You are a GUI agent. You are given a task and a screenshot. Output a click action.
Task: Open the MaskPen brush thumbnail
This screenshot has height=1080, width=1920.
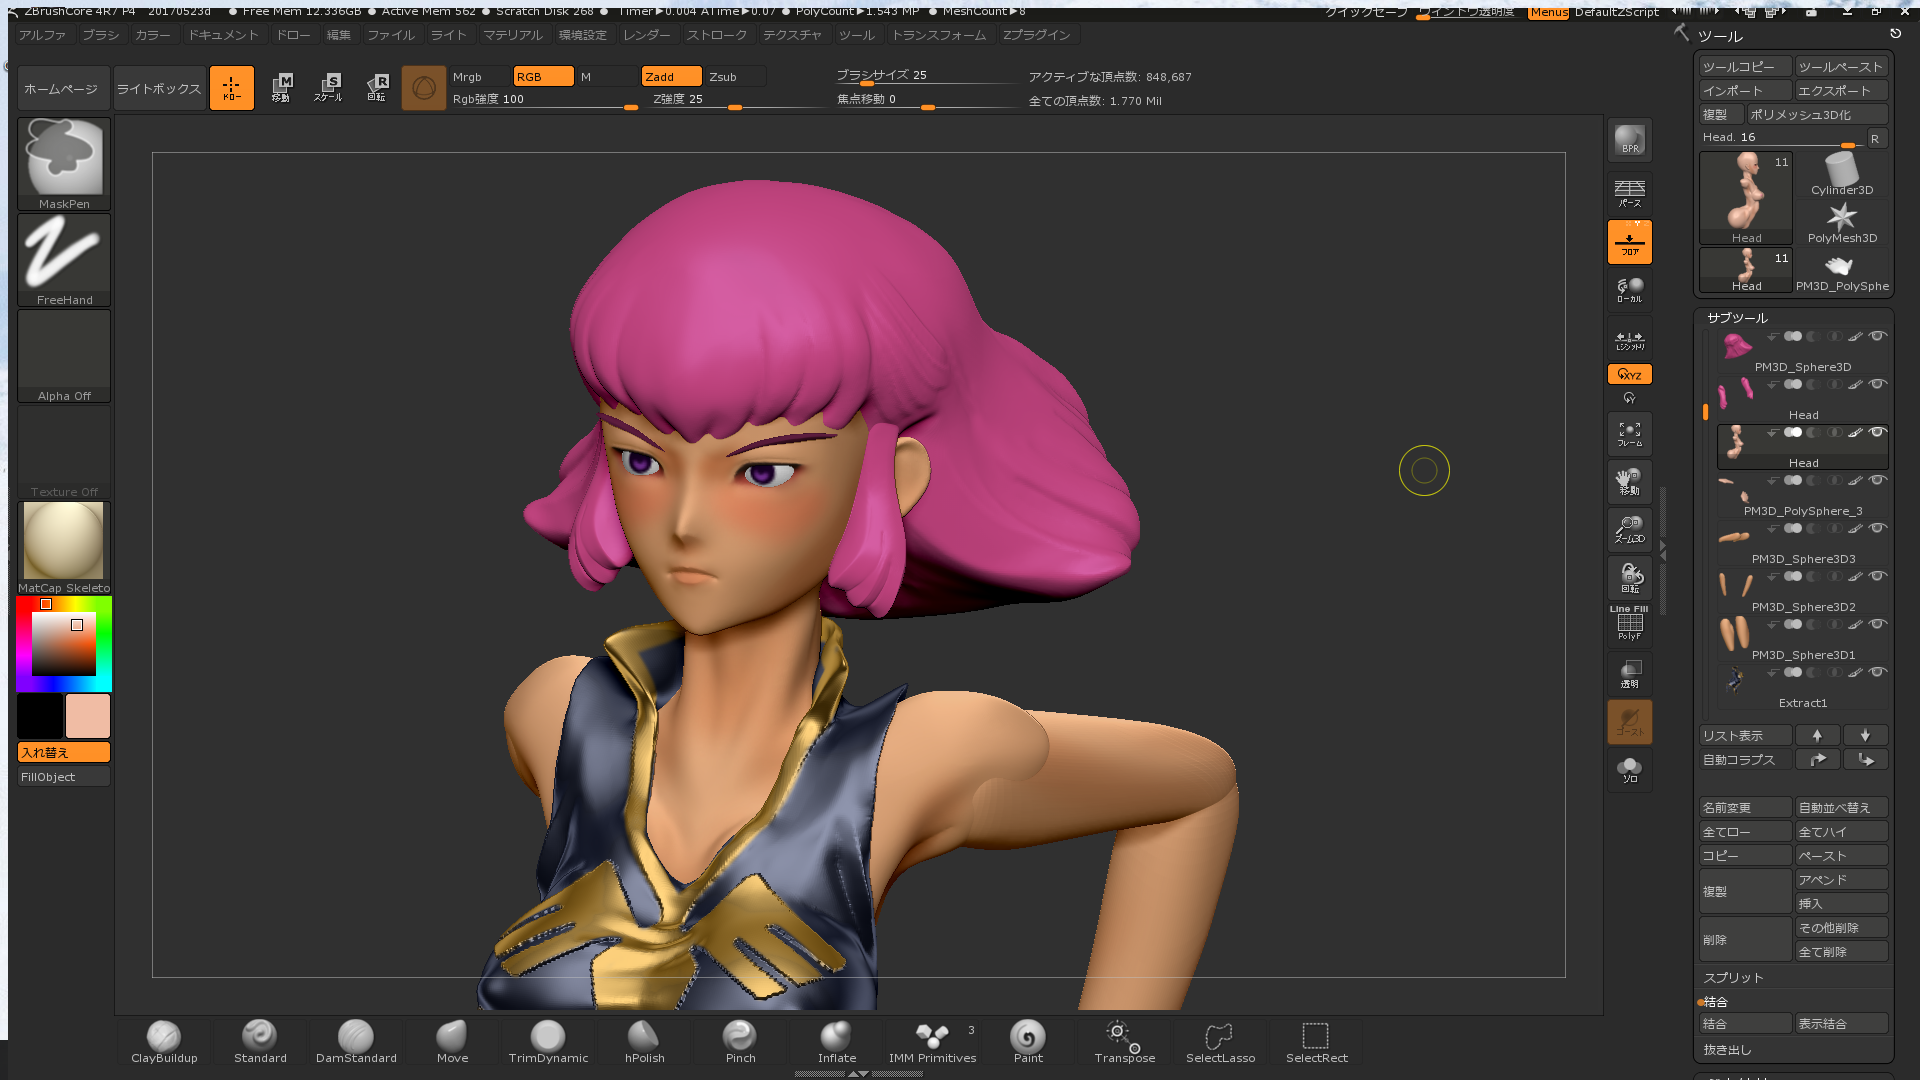pos(64,160)
